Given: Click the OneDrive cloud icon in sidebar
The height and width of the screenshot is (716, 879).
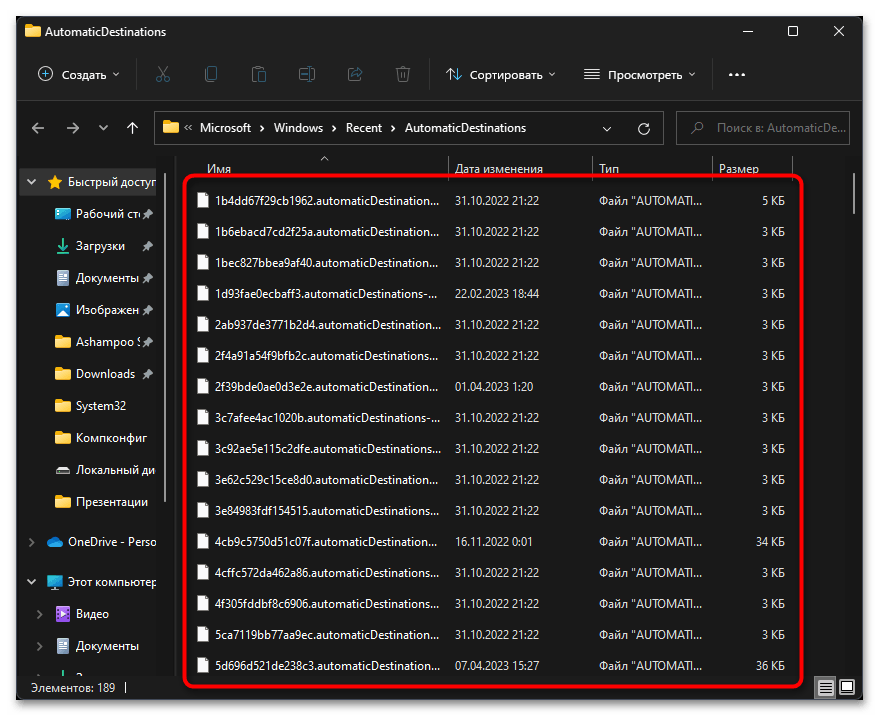Looking at the screenshot, I should pos(54,542).
